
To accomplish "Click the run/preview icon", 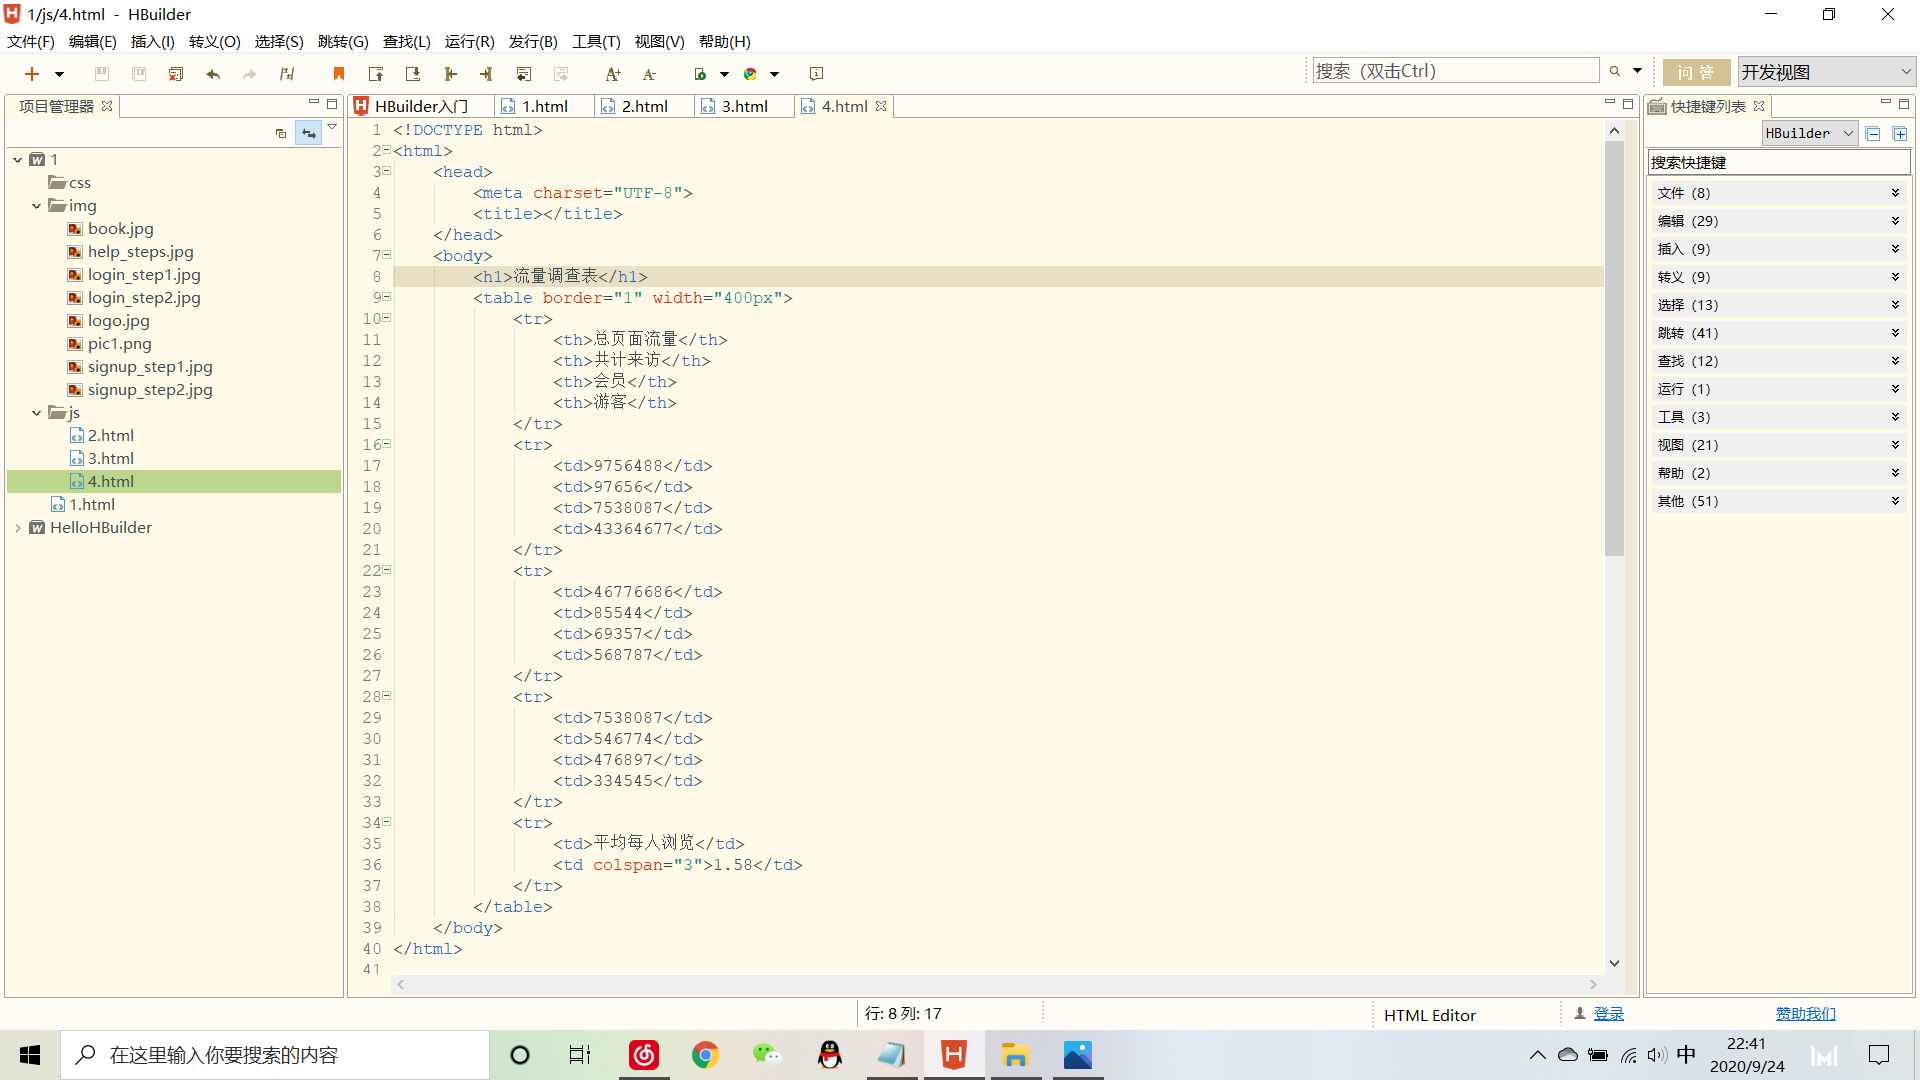I will tap(700, 73).
